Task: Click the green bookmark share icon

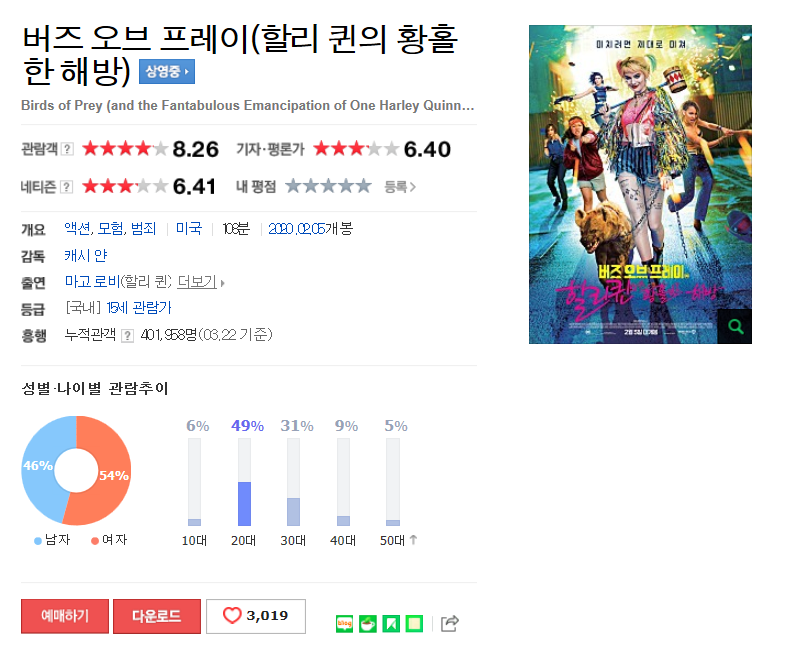Action: pos(391,623)
